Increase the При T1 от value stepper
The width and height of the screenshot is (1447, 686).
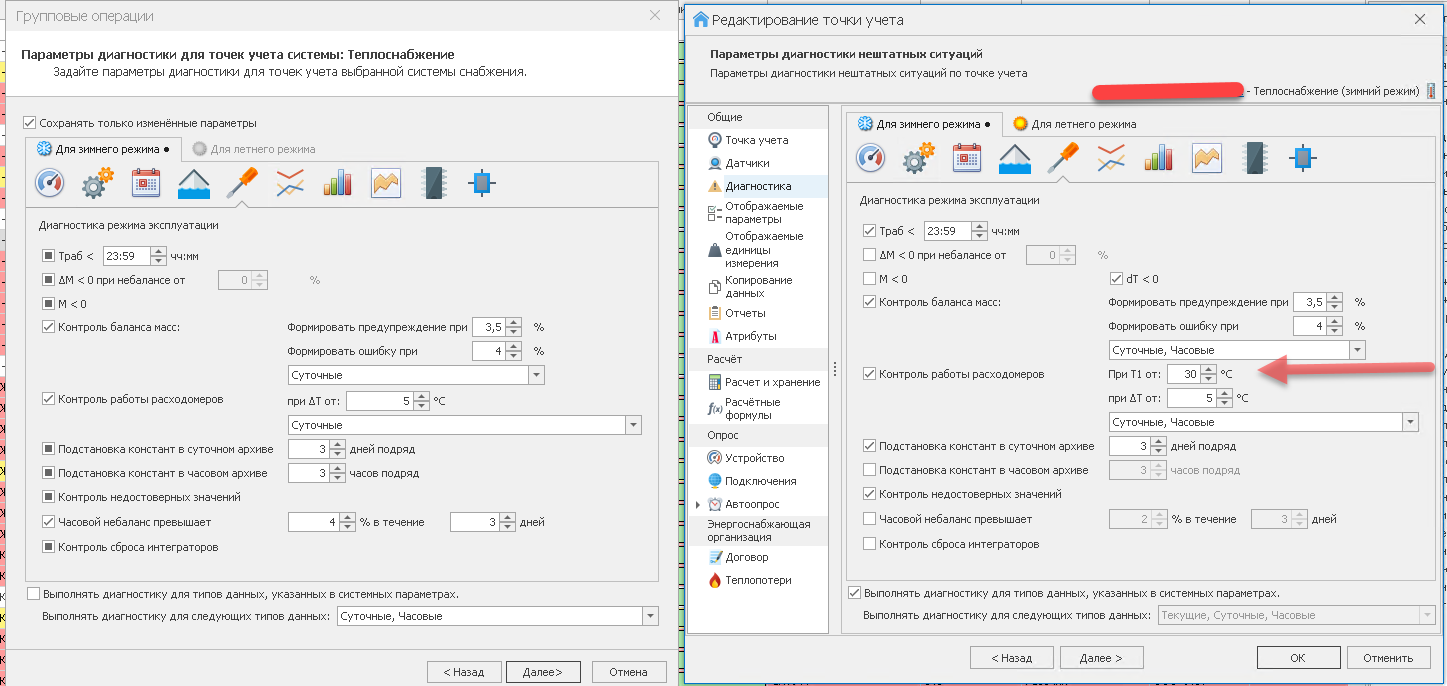(x=1209, y=369)
